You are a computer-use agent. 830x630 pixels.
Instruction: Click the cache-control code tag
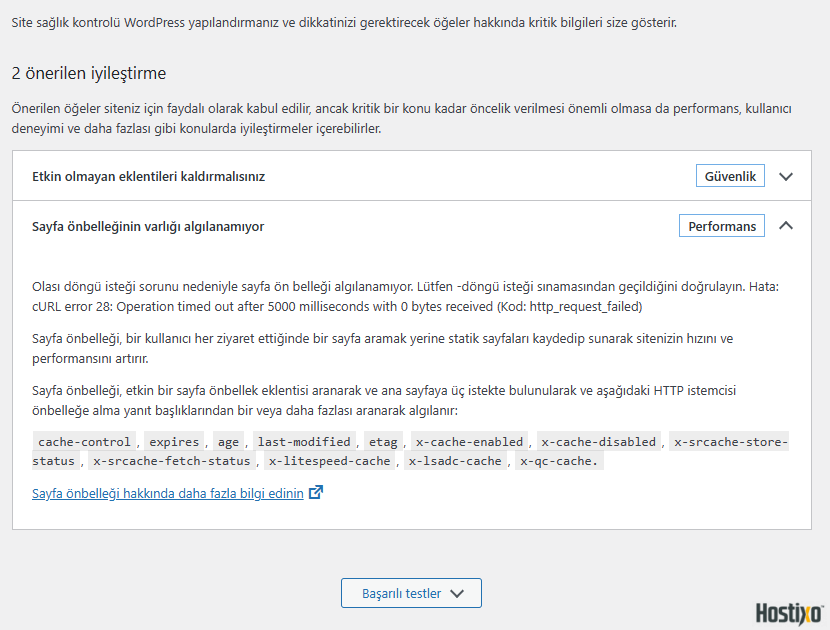[84, 441]
